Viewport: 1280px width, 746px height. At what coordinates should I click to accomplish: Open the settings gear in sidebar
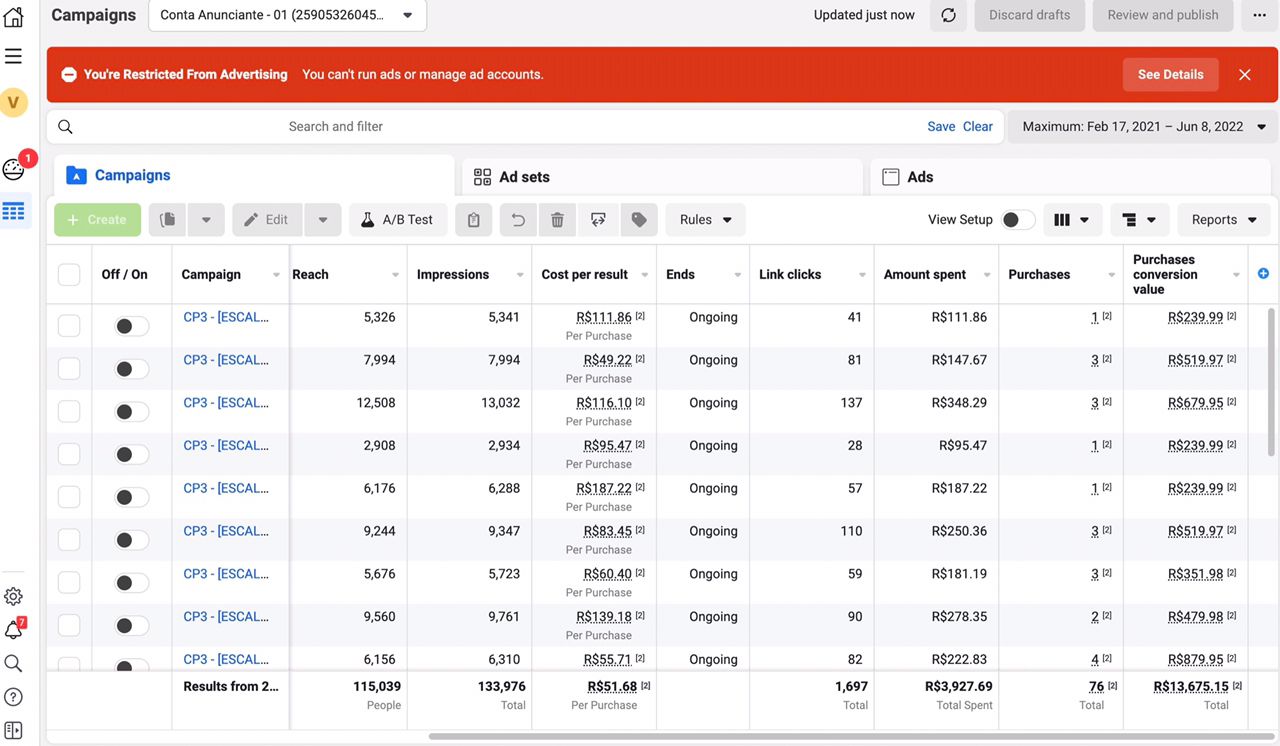[x=14, y=597]
